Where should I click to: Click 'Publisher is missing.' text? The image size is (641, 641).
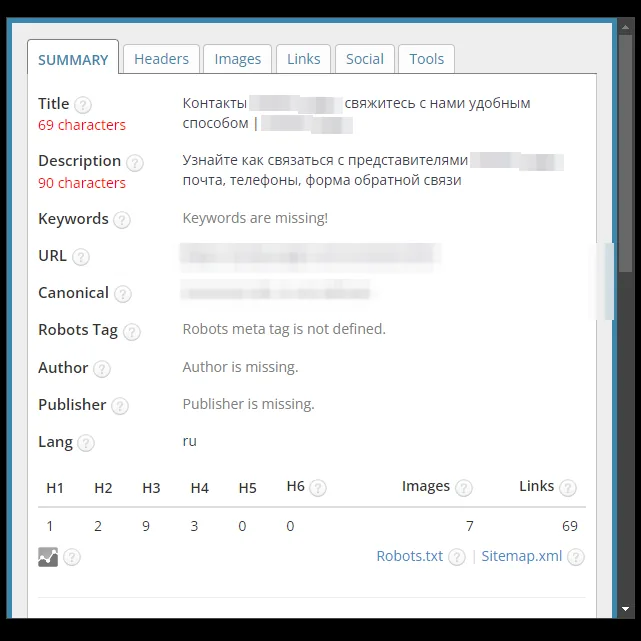pyautogui.click(x=249, y=404)
